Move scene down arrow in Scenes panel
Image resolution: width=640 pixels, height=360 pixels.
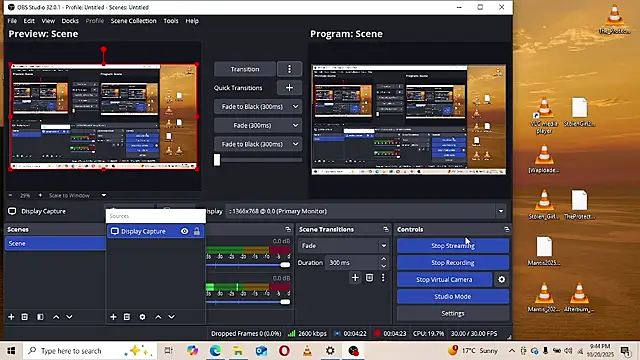pos(69,317)
